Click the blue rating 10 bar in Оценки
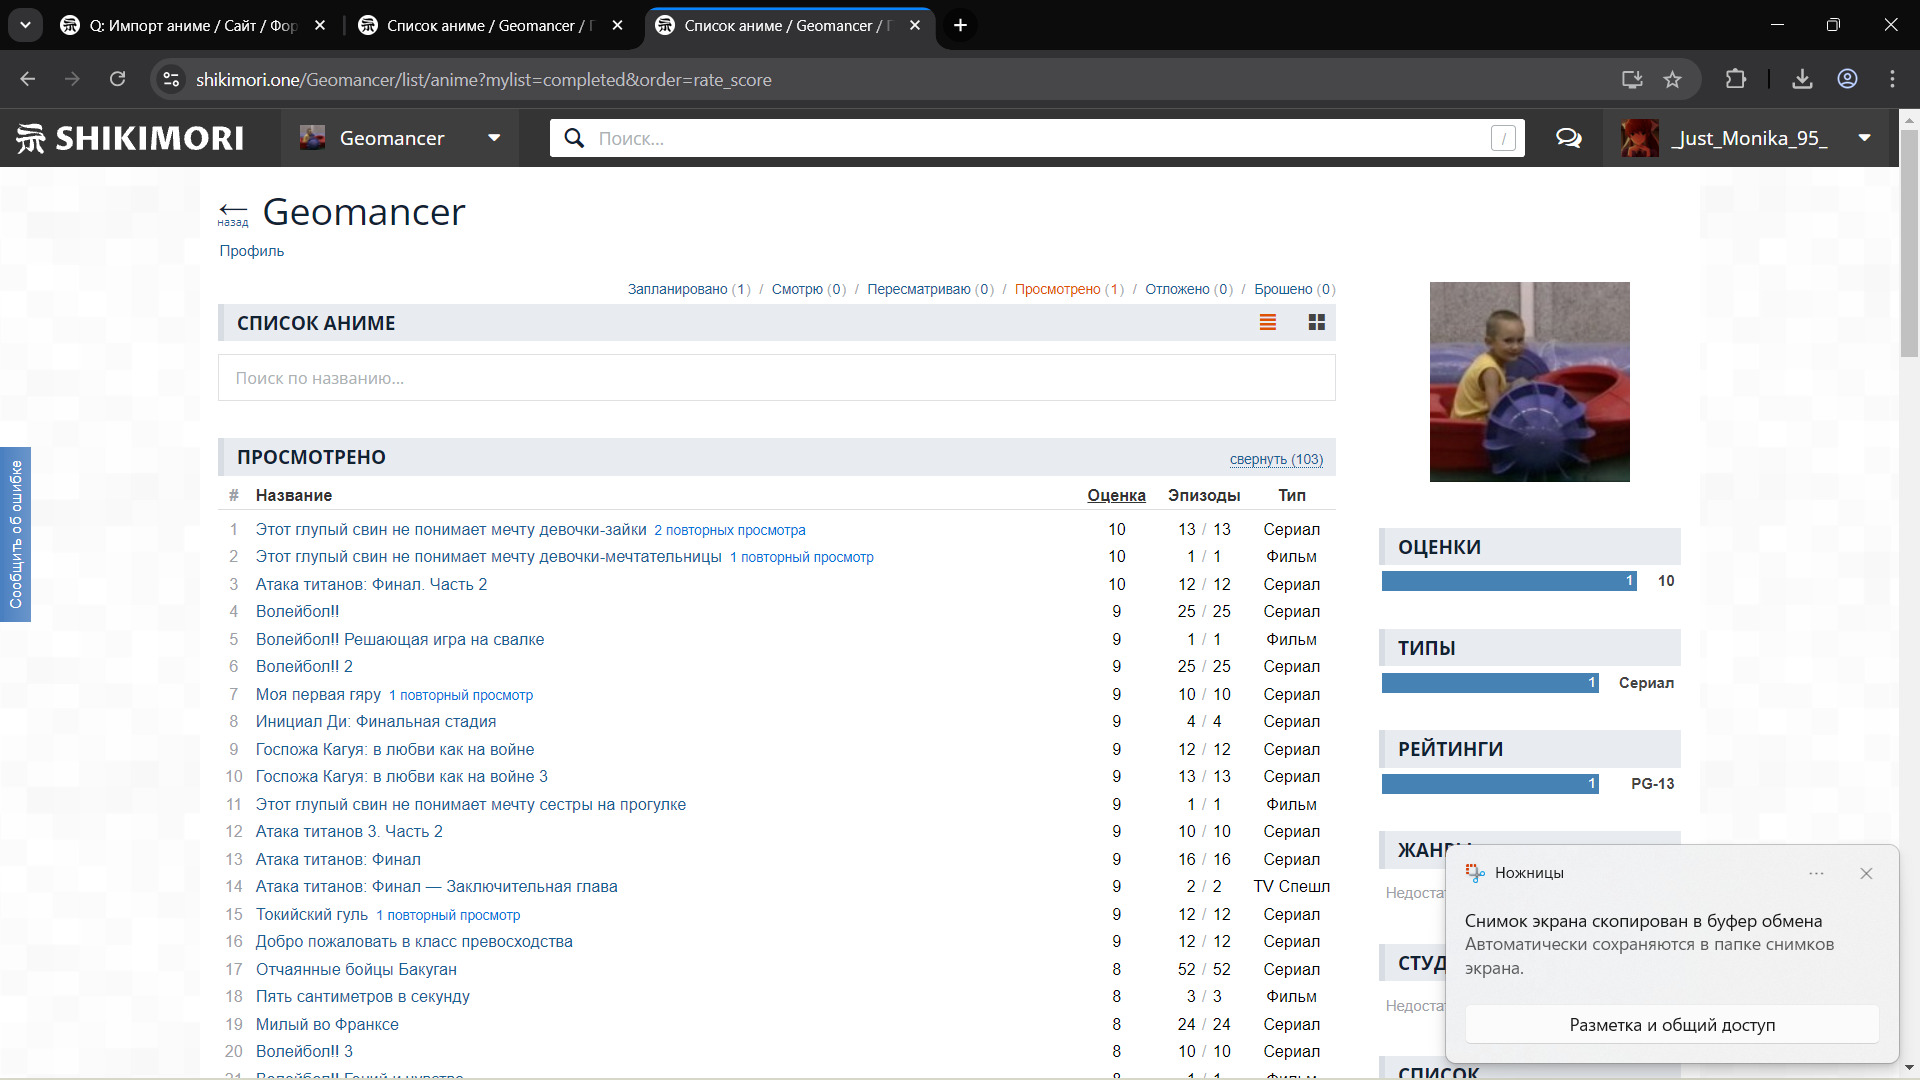 coord(1508,581)
